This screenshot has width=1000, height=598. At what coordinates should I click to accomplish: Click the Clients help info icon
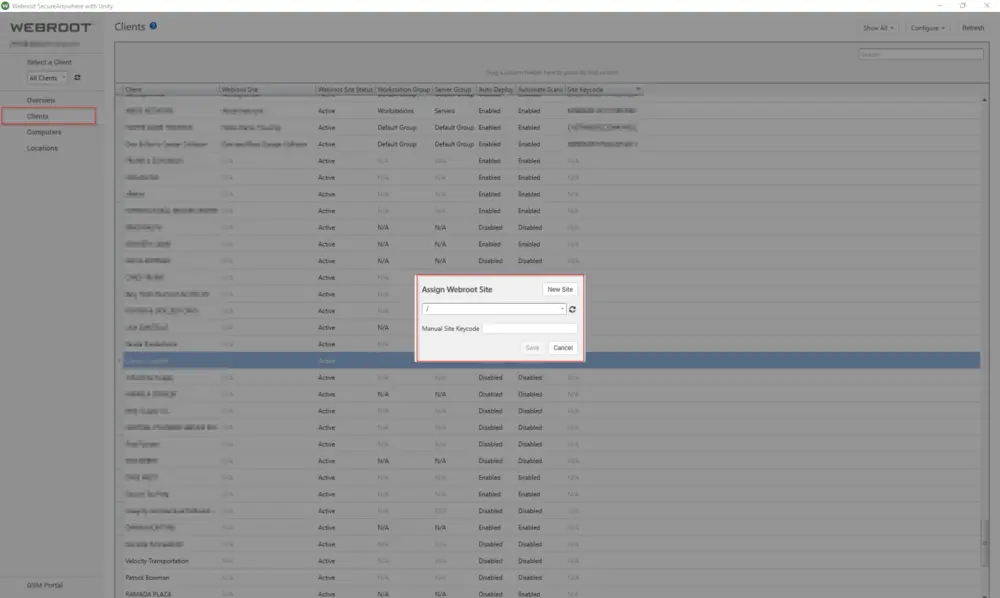(153, 26)
